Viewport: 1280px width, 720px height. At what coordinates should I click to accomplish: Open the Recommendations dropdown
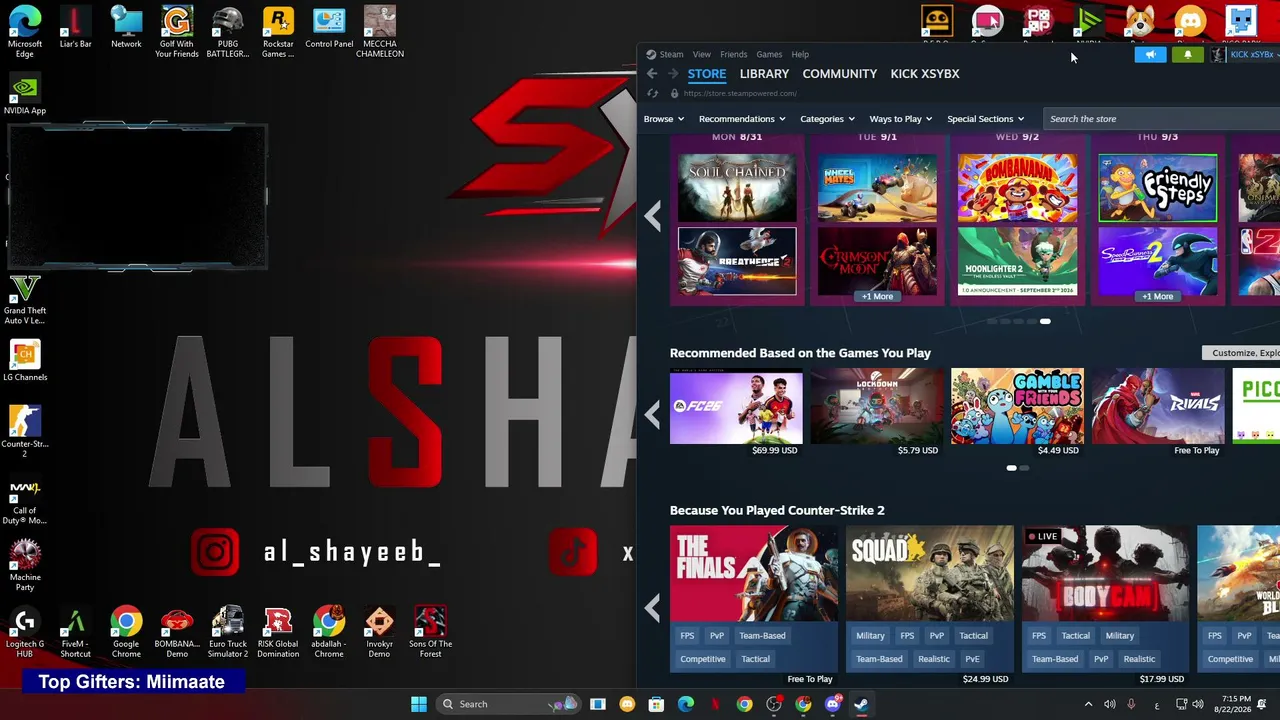click(742, 119)
